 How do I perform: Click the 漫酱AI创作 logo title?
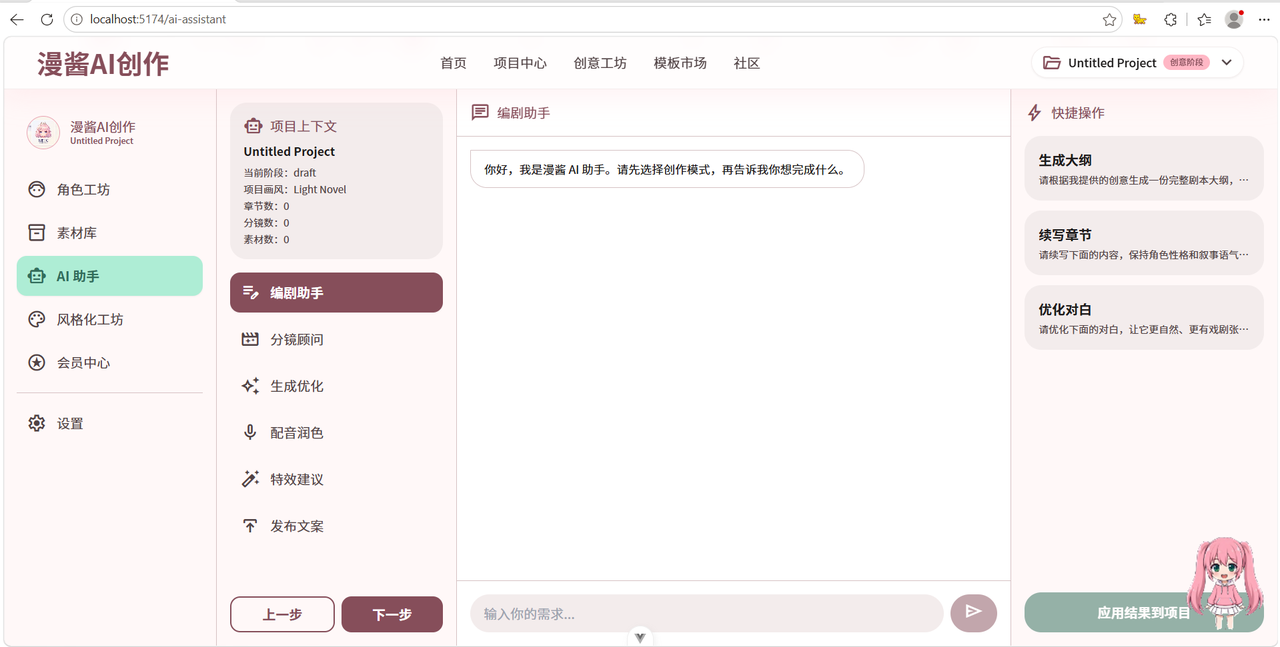(x=103, y=63)
